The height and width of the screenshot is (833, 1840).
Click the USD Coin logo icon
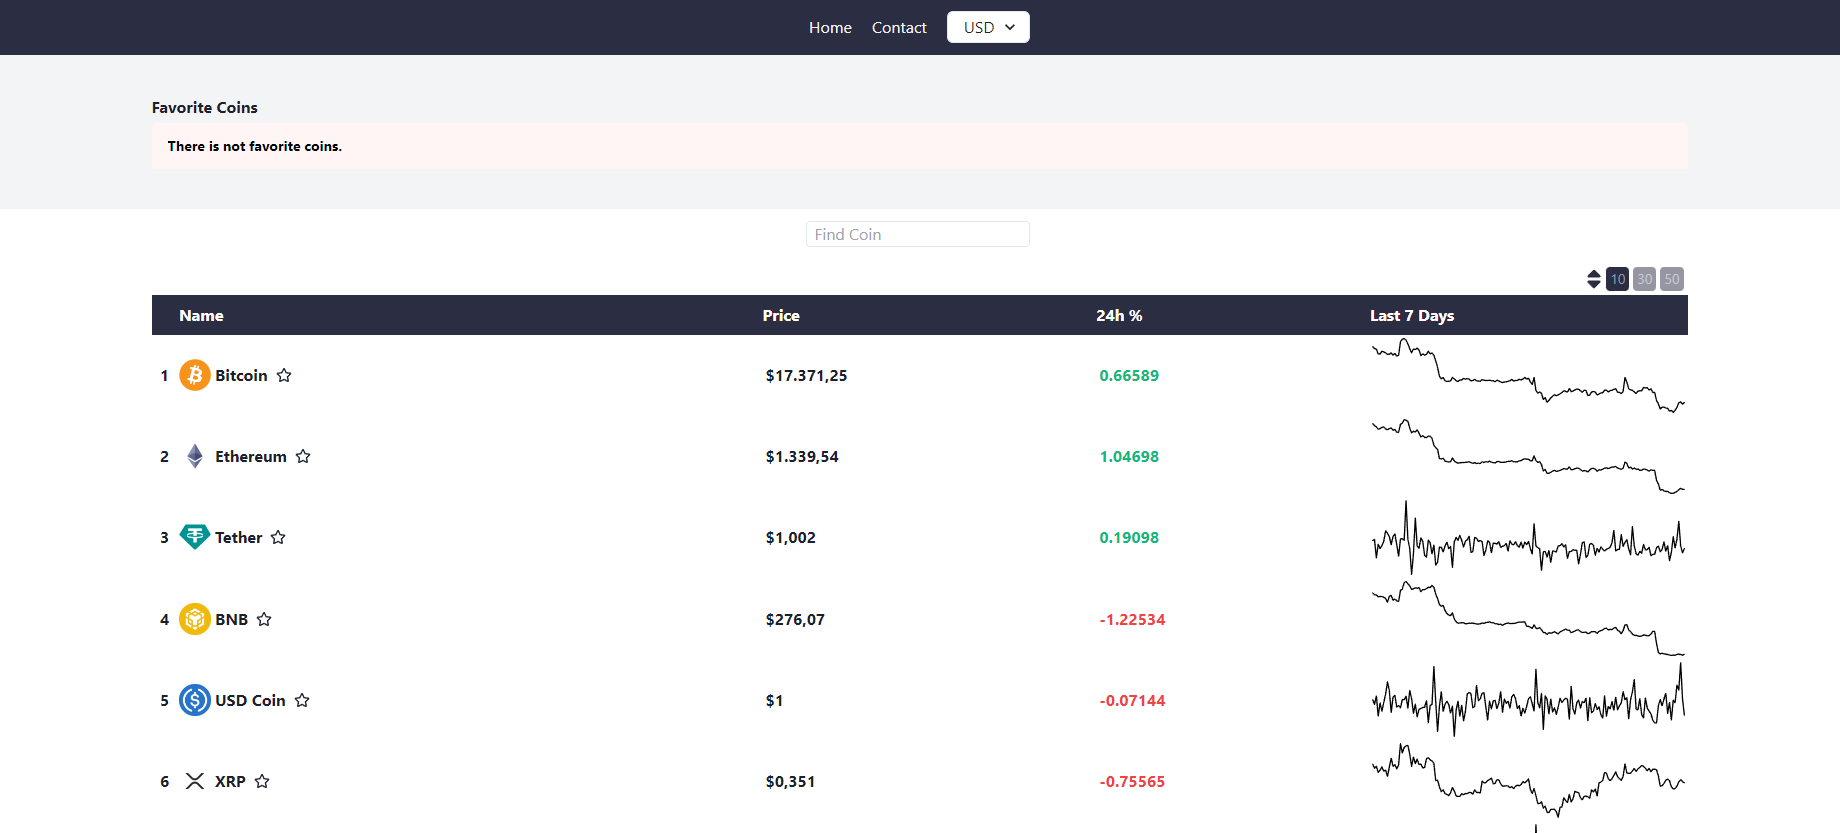tap(195, 700)
